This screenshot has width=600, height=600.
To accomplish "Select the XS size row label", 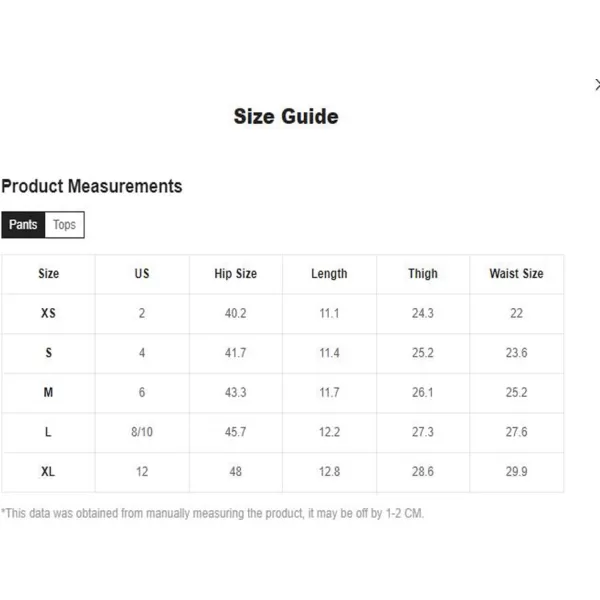I will click(48, 313).
